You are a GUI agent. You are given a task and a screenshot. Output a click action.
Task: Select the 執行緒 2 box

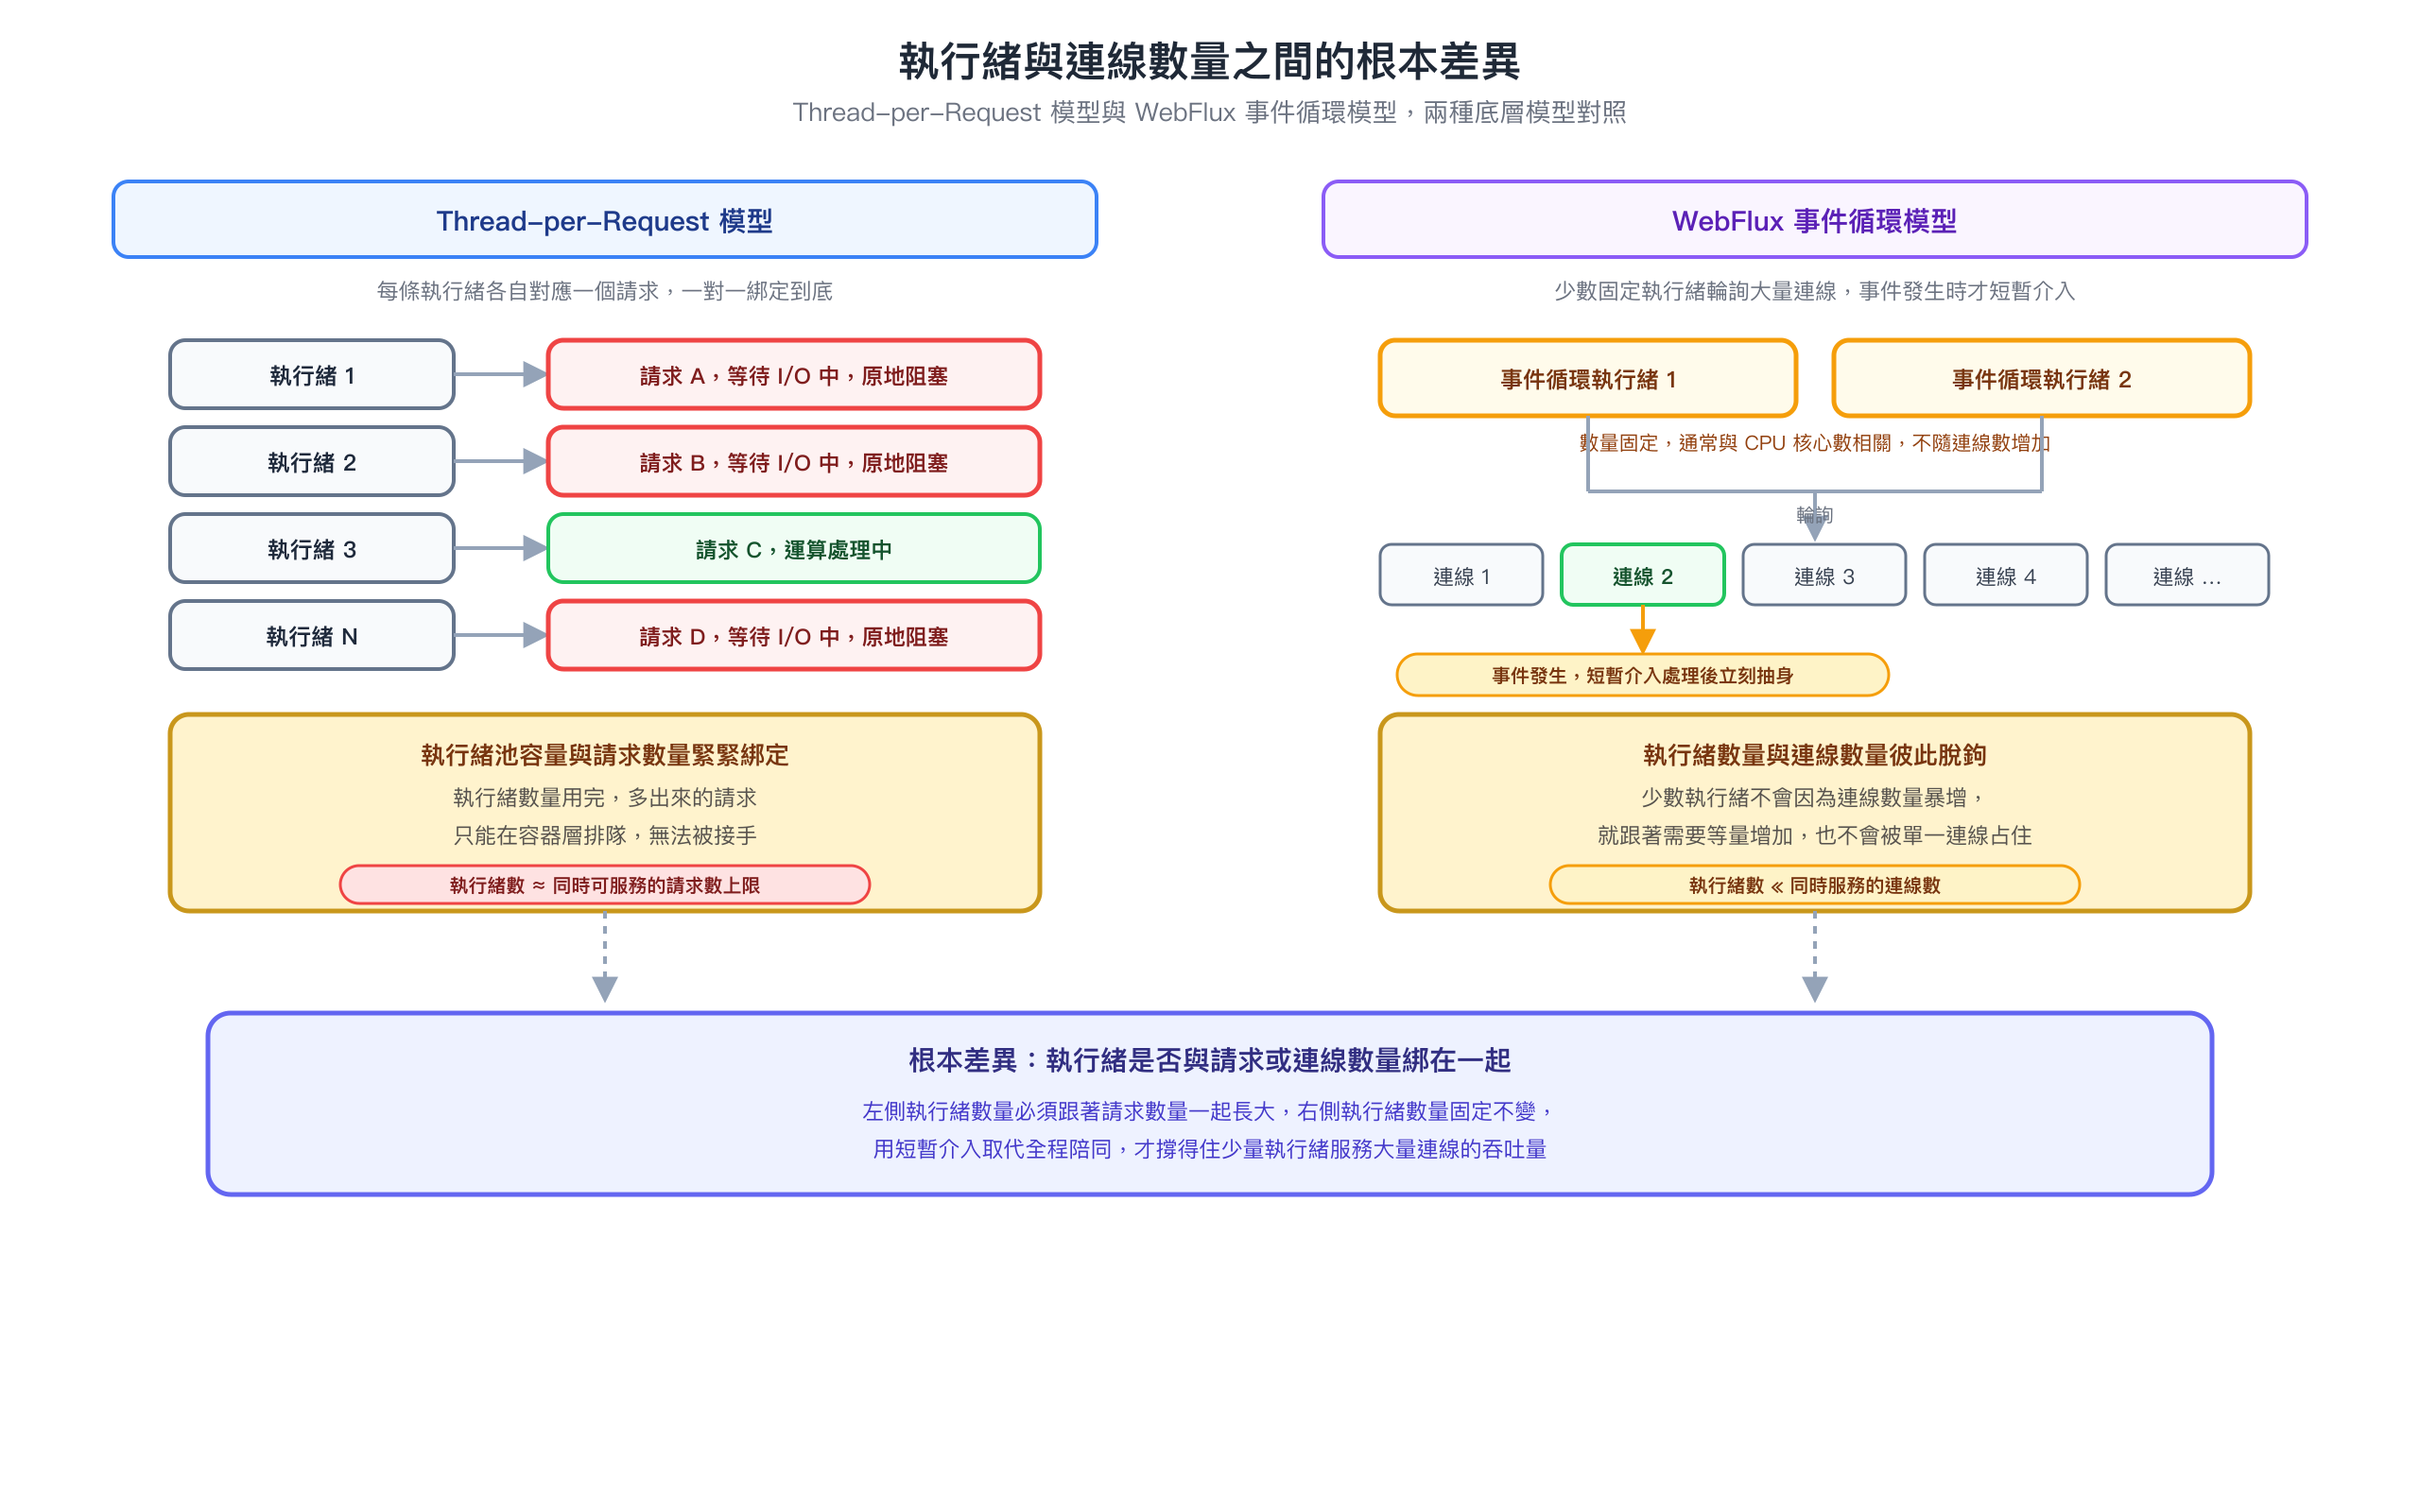click(x=312, y=462)
